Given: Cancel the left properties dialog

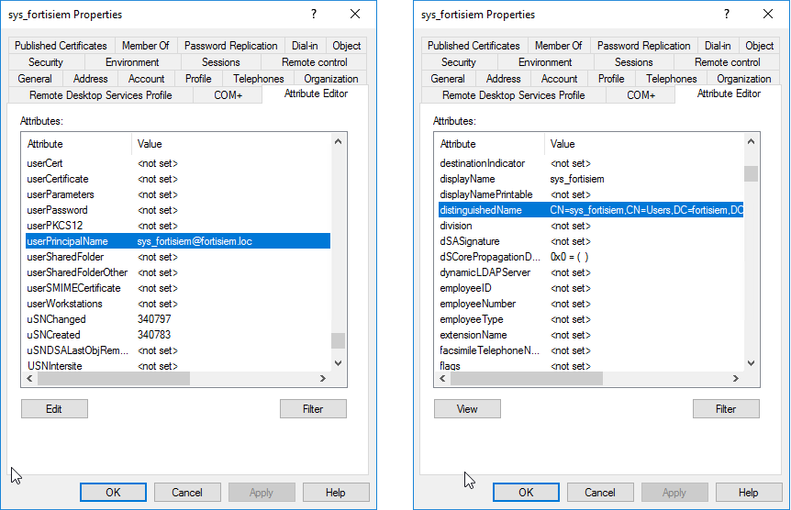Looking at the screenshot, I should (x=187, y=492).
